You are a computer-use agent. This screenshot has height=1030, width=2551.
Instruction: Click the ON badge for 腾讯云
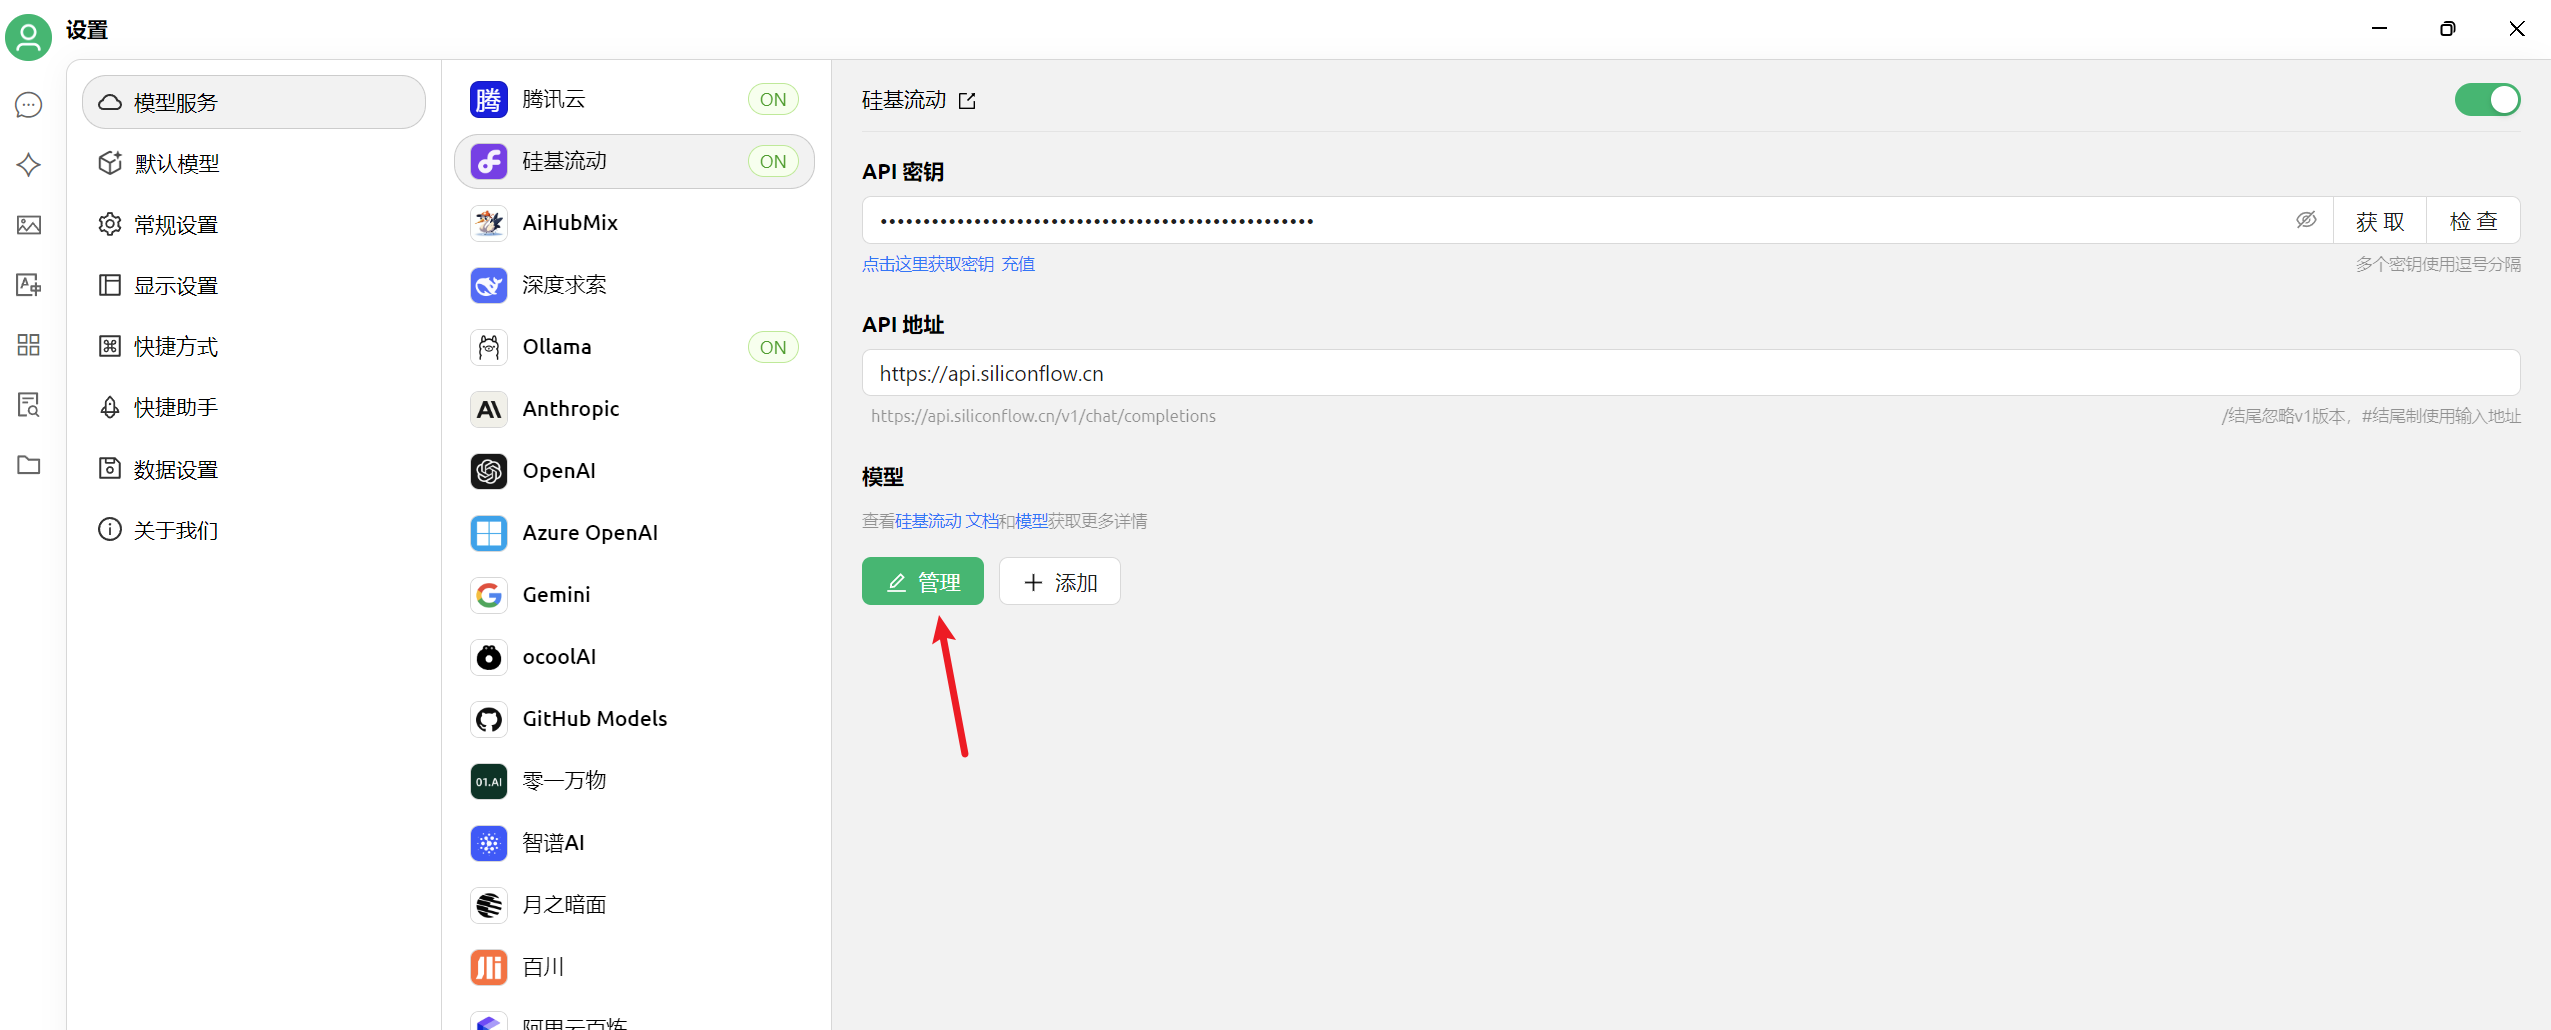pos(773,100)
